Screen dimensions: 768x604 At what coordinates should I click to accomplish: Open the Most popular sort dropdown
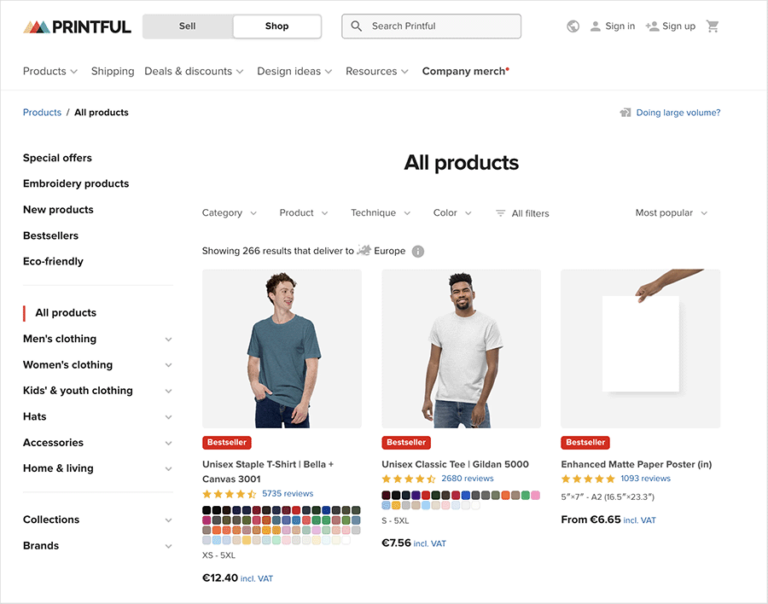[x=671, y=213]
